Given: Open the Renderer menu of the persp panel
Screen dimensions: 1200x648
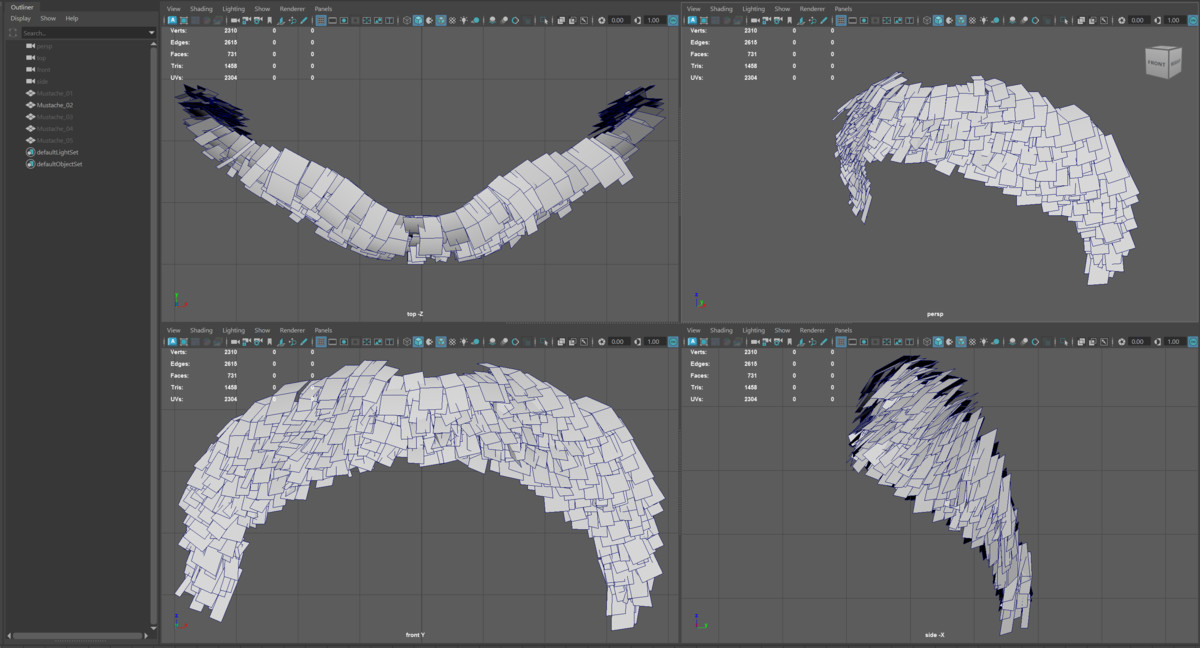Looking at the screenshot, I should click(812, 9).
